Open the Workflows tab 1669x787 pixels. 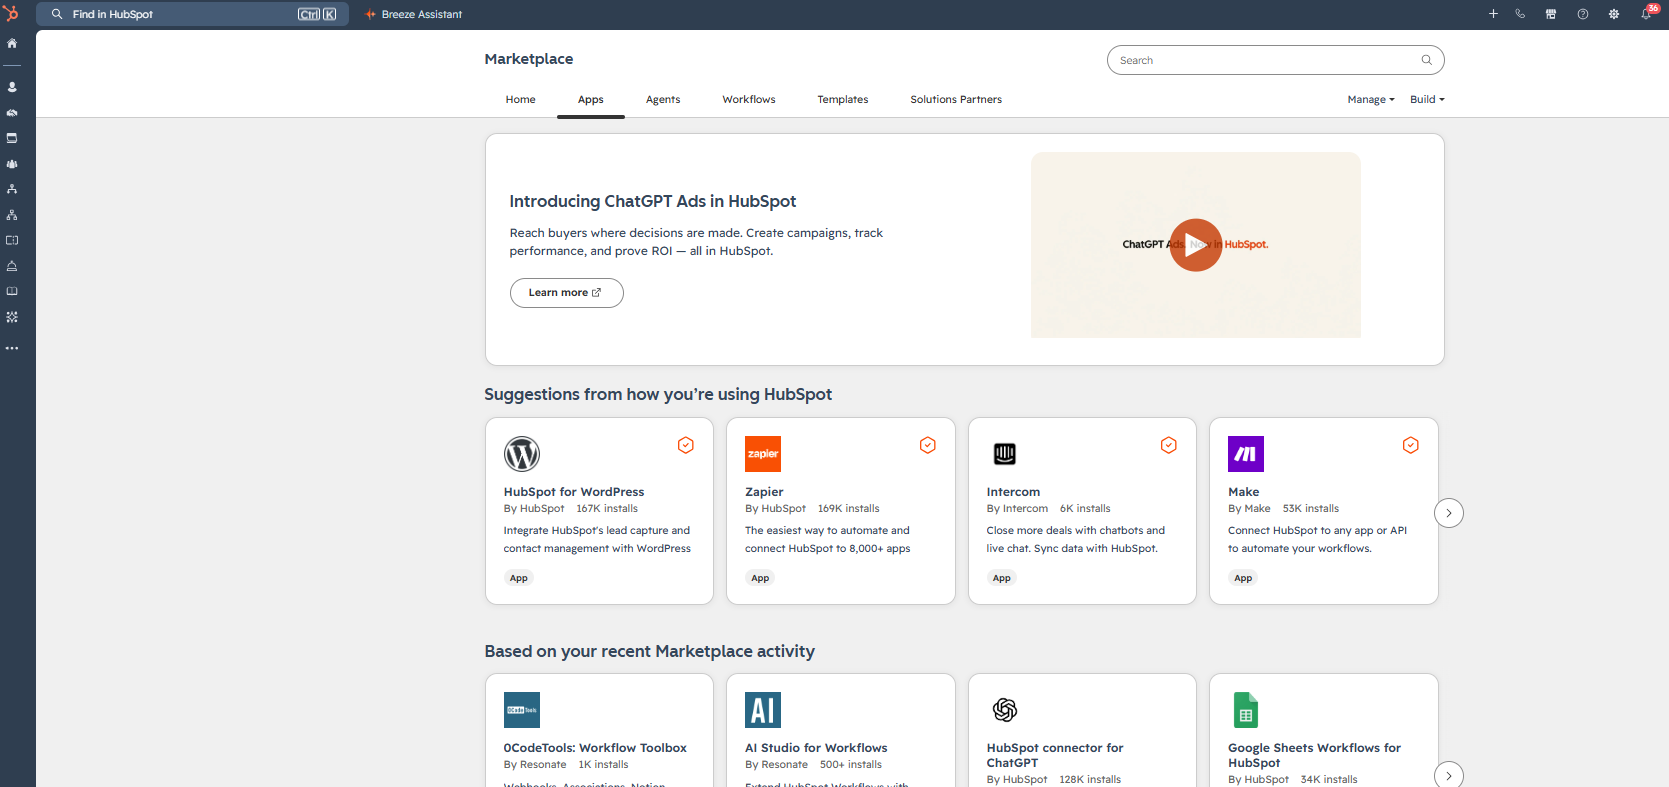click(749, 99)
